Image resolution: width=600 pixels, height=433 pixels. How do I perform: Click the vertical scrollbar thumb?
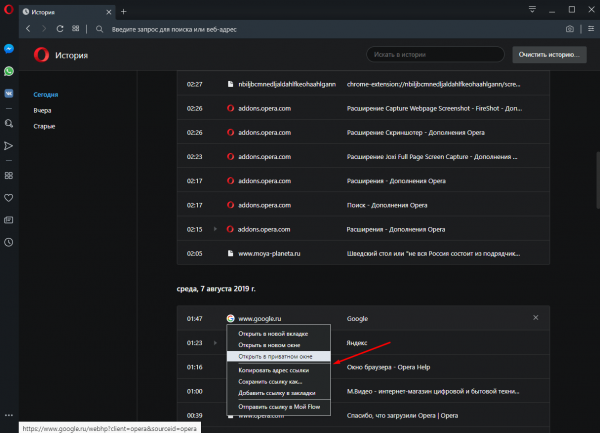[x=598, y=180]
